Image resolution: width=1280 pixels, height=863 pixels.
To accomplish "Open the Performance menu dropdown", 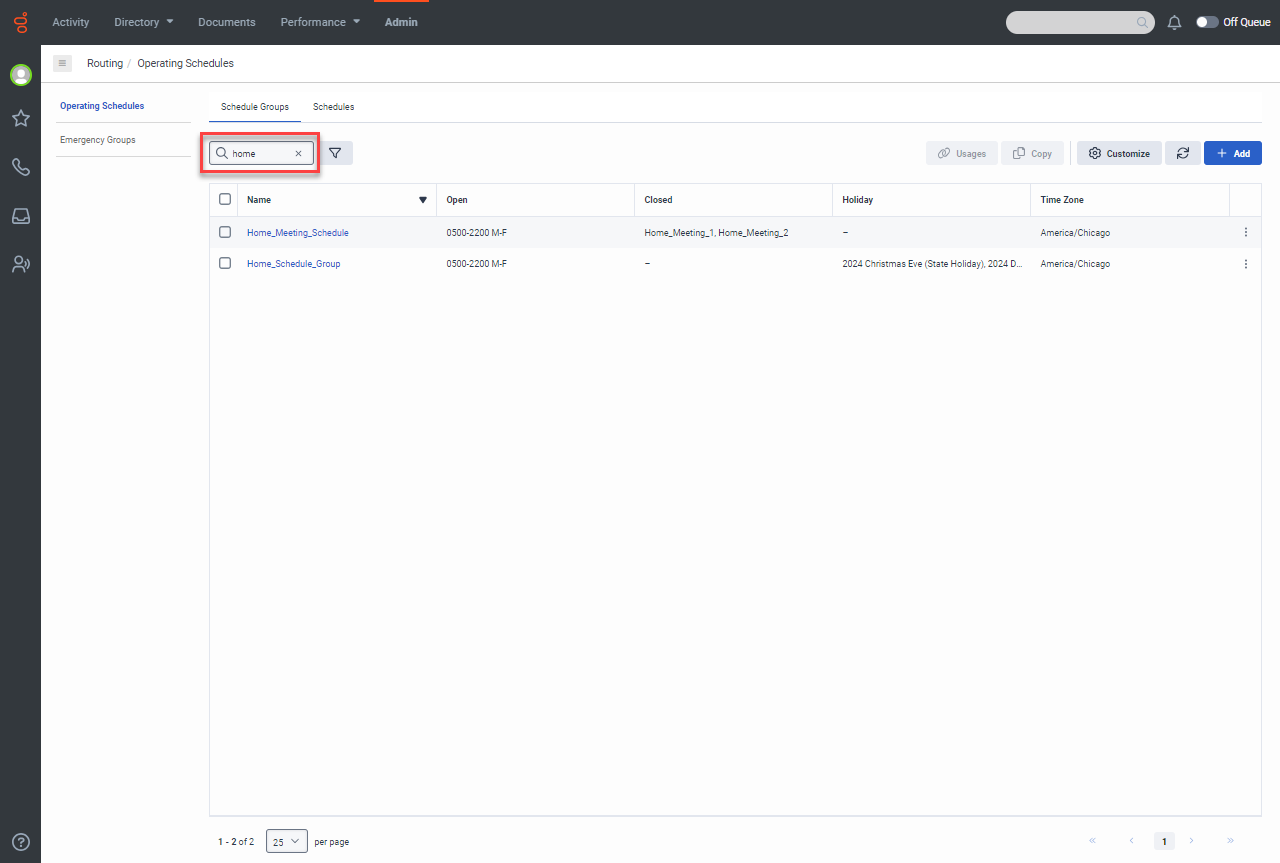I will coord(319,22).
